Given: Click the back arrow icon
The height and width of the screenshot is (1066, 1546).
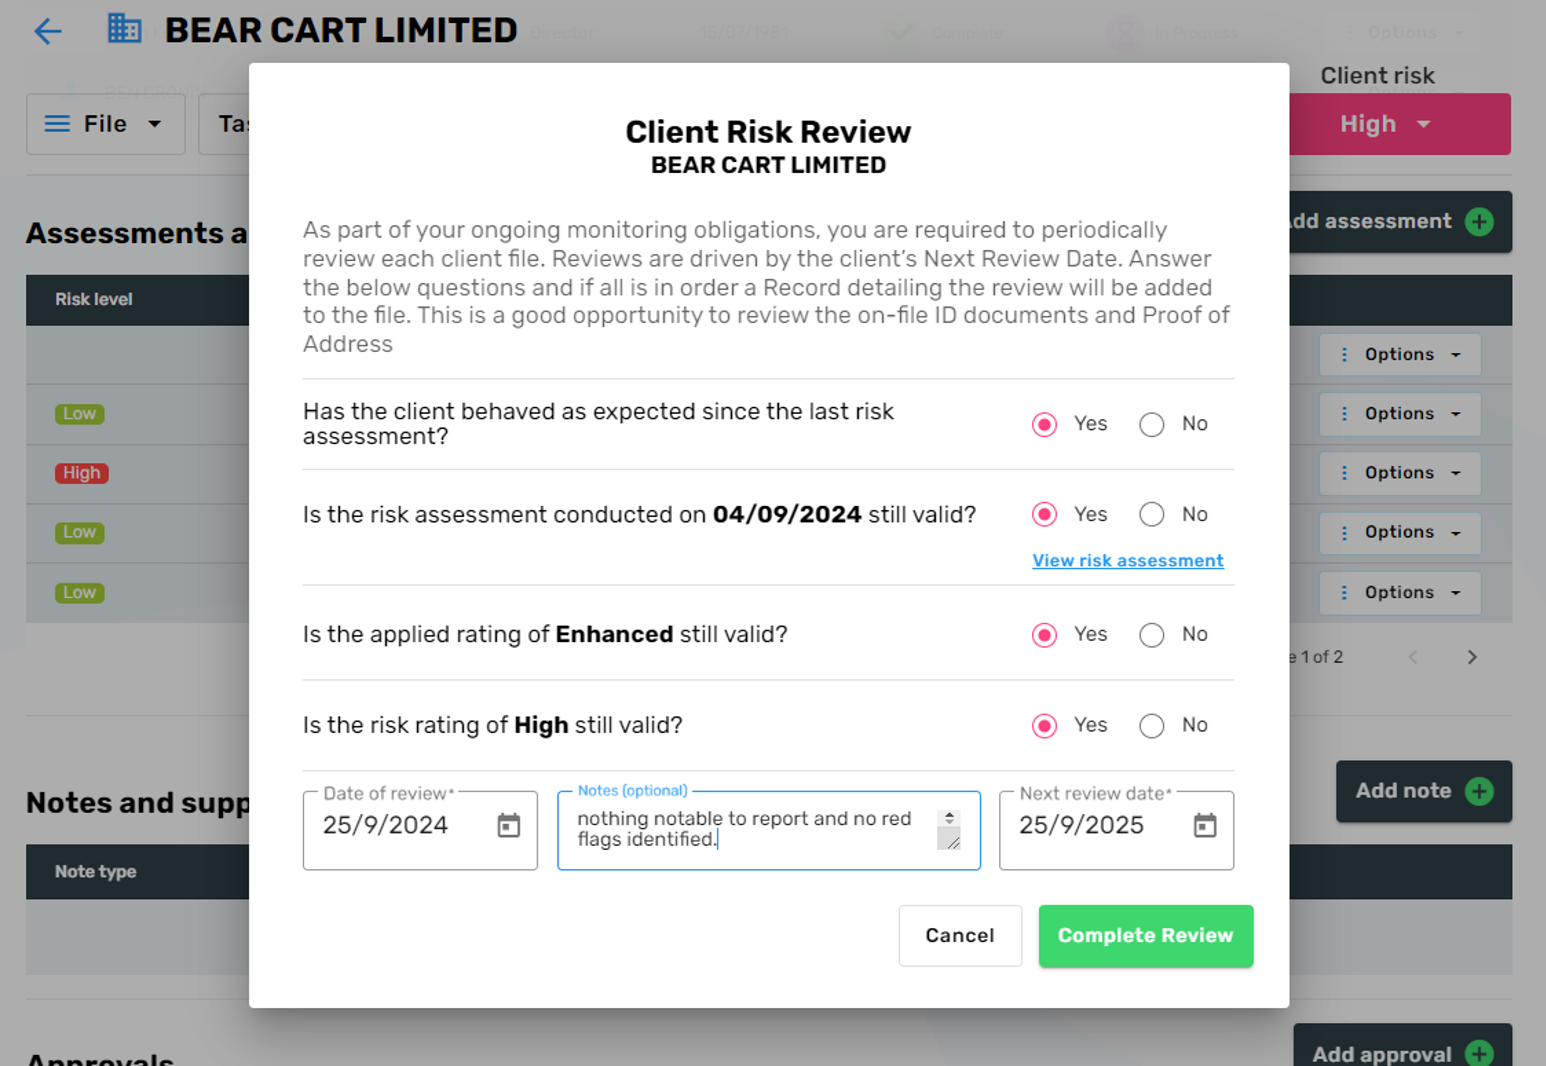Looking at the screenshot, I should (47, 31).
